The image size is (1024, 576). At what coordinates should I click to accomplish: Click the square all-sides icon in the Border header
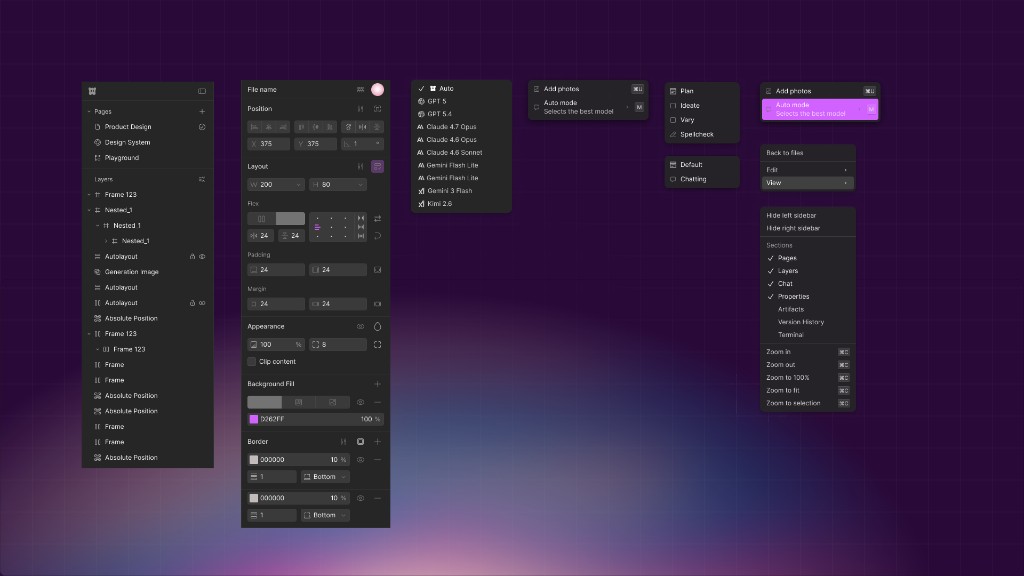(360, 441)
